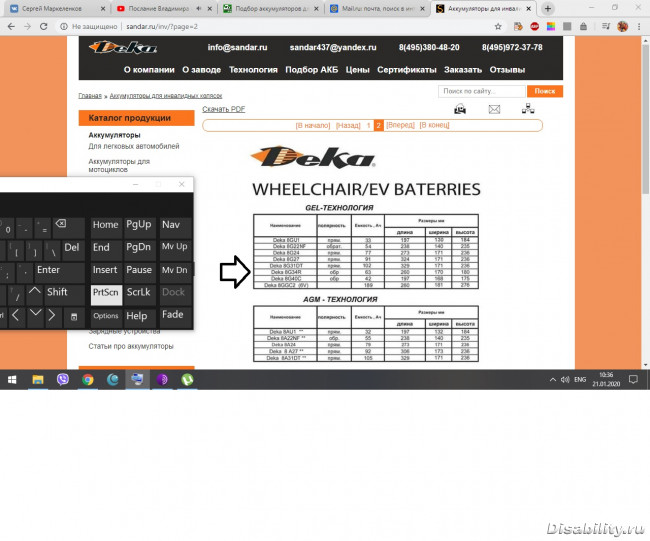Open Подбор АКБ menu item
This screenshot has height=541, width=650.
[x=311, y=70]
